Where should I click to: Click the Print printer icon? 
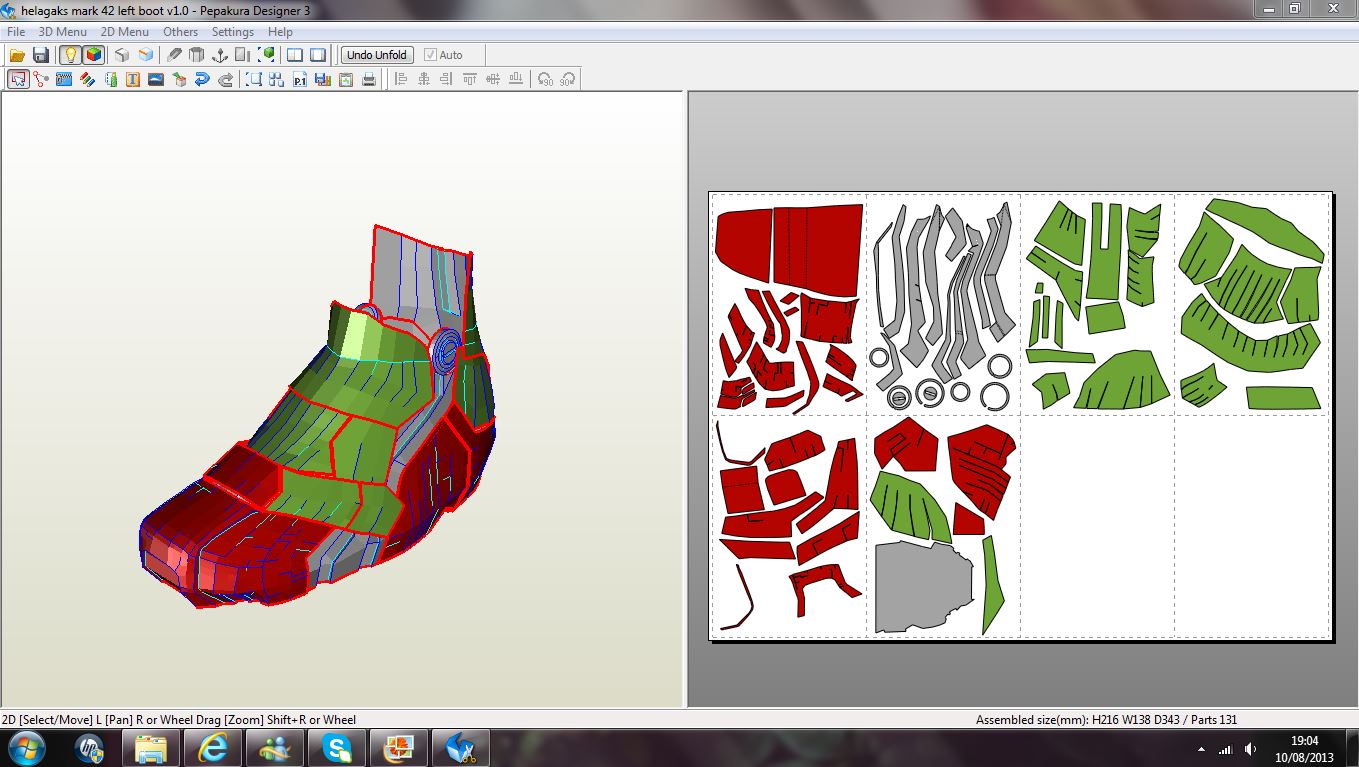(x=369, y=79)
